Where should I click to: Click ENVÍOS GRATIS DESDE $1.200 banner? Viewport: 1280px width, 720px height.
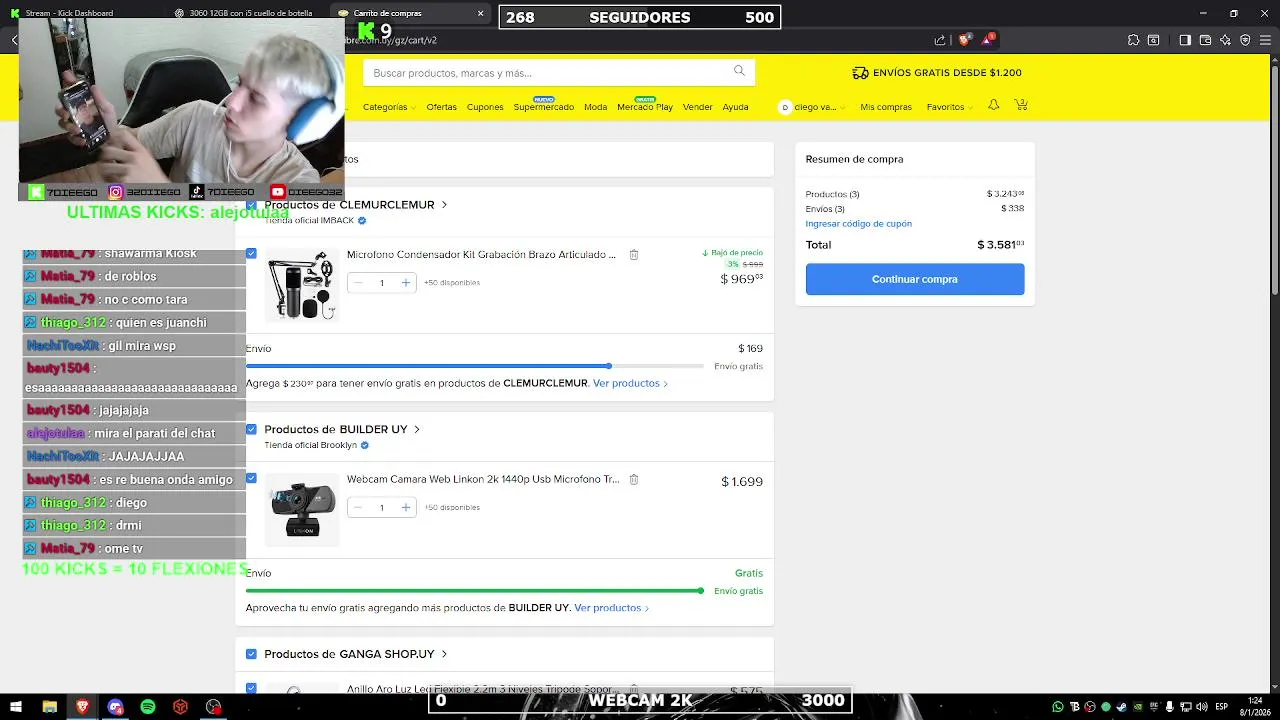(937, 73)
